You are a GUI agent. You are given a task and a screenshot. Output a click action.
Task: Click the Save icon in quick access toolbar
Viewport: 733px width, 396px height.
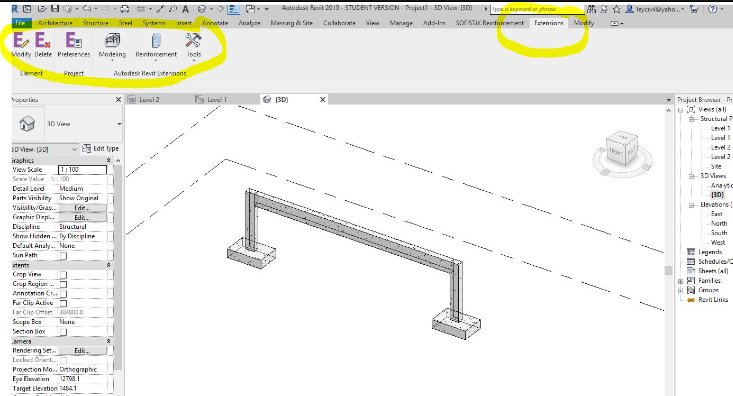pos(55,9)
